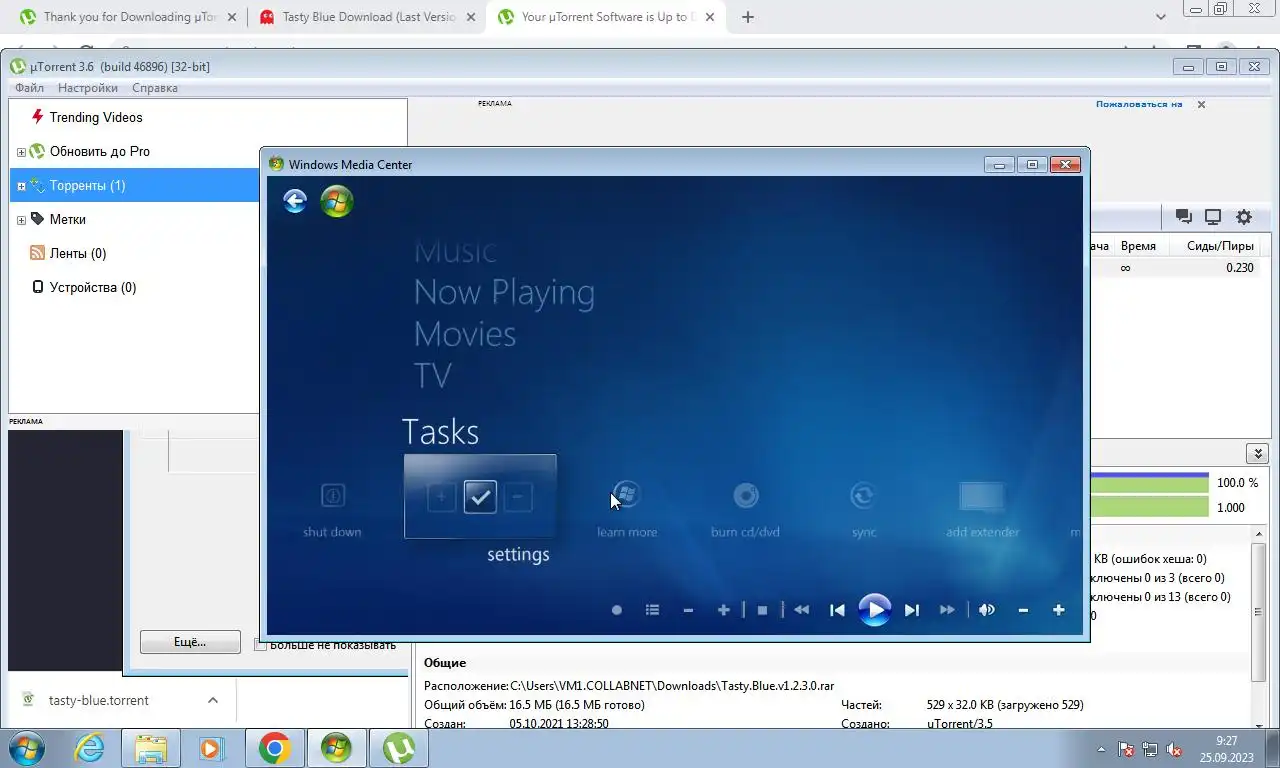Select the shut down task

pos(332,509)
